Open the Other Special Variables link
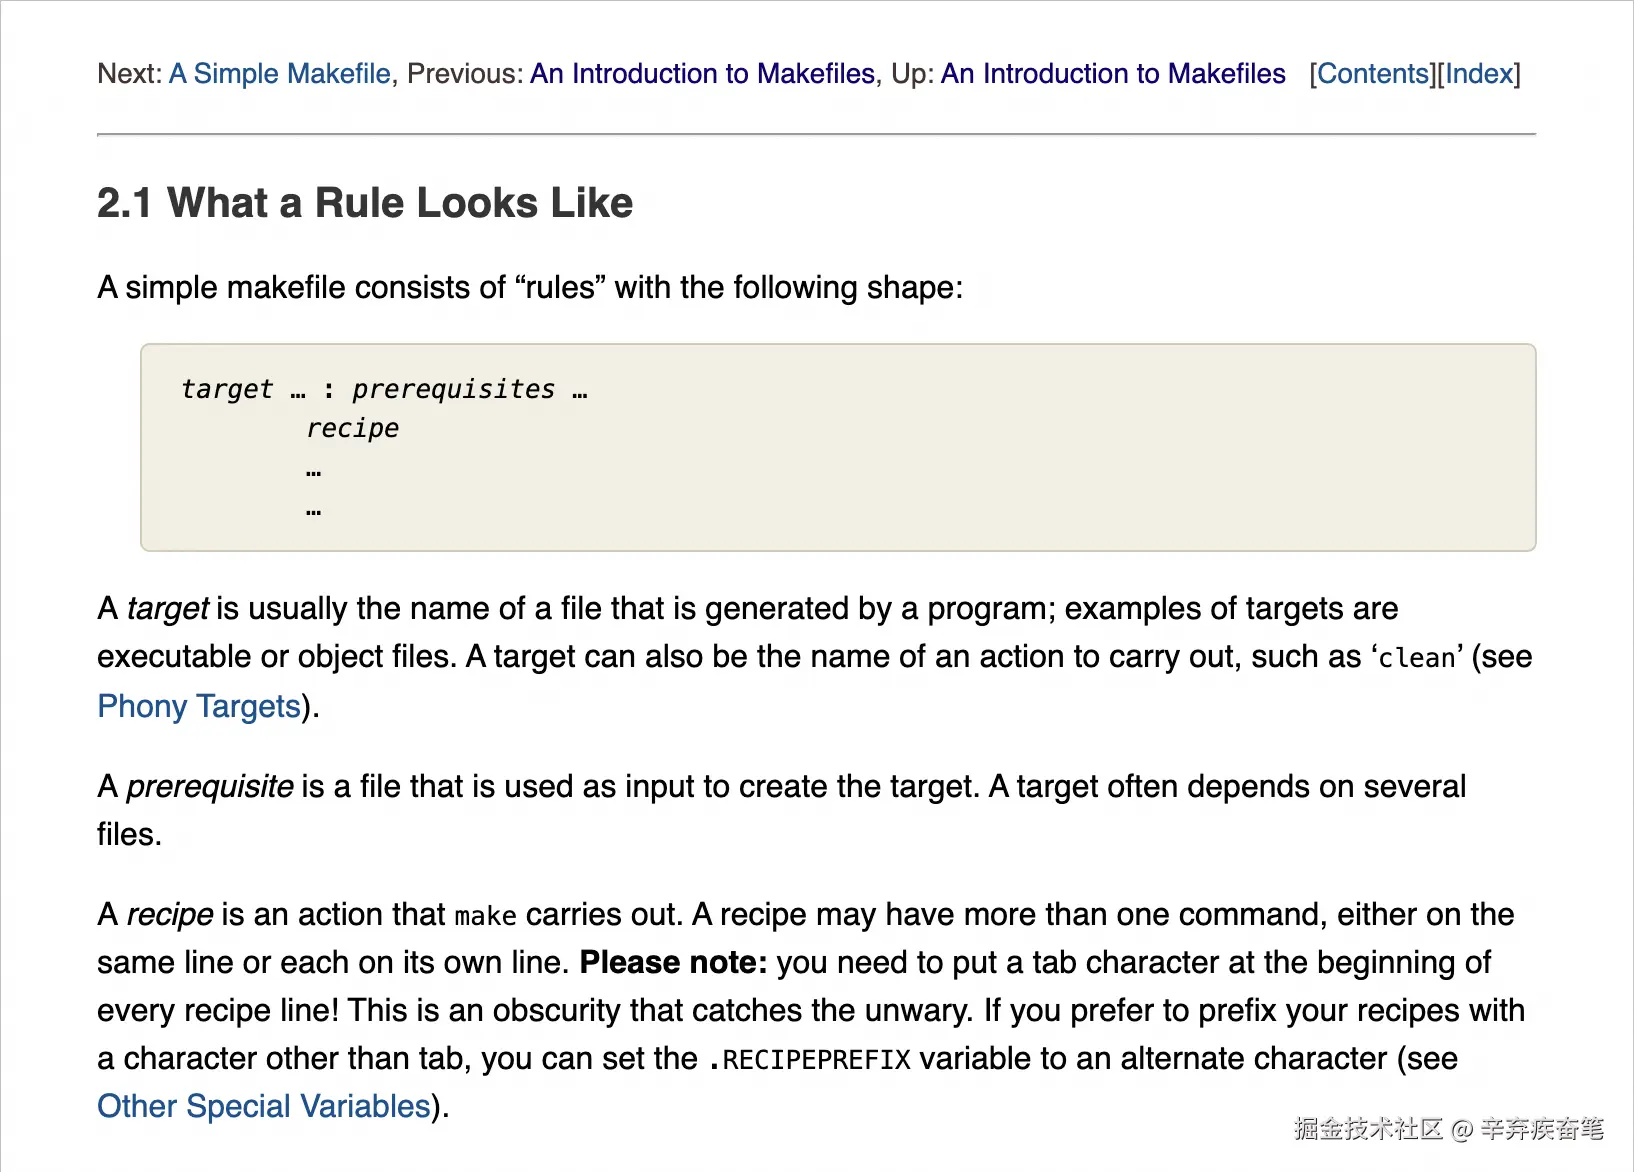This screenshot has height=1172, width=1634. (x=264, y=1106)
